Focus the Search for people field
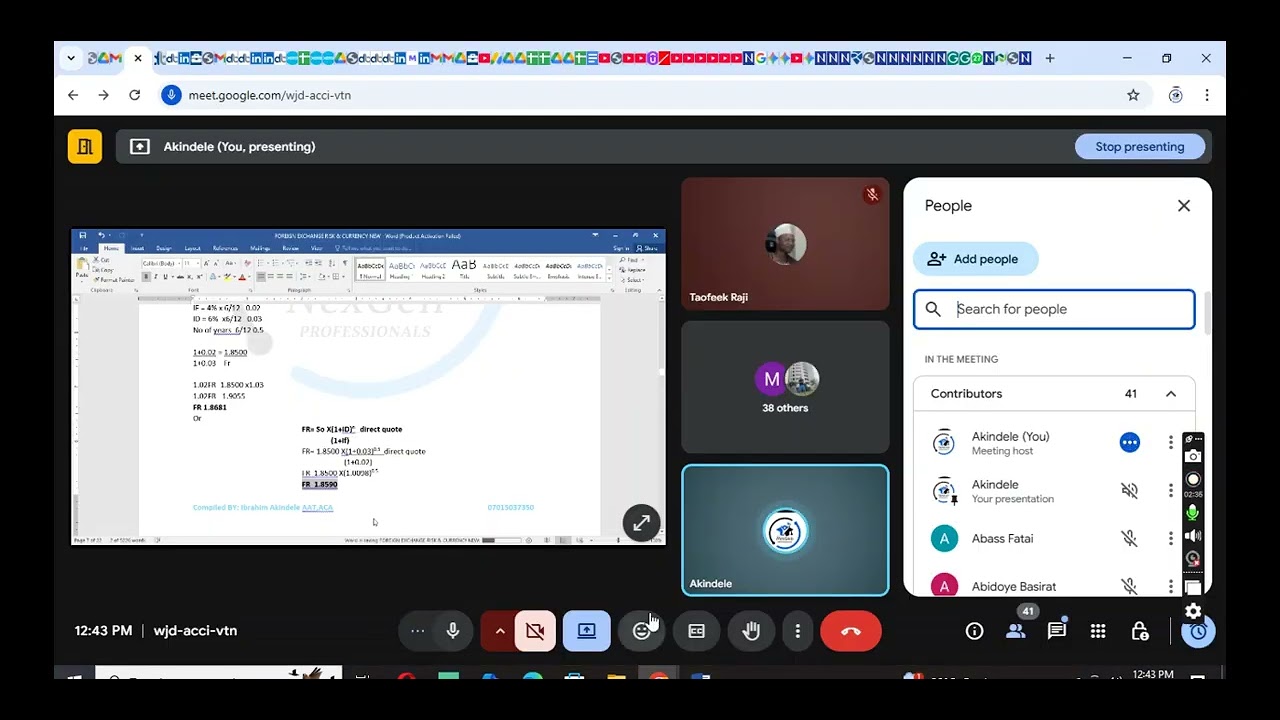 tap(1054, 309)
